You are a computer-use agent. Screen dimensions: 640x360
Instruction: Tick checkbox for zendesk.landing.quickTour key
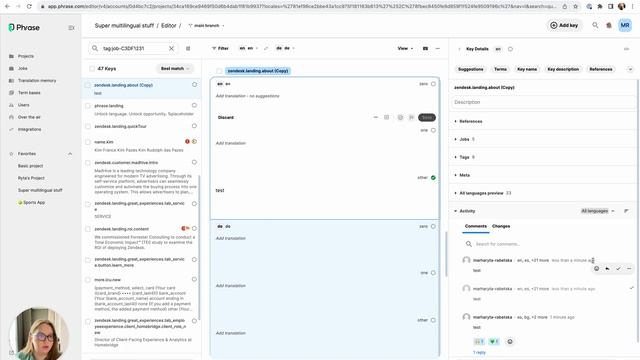(88, 126)
